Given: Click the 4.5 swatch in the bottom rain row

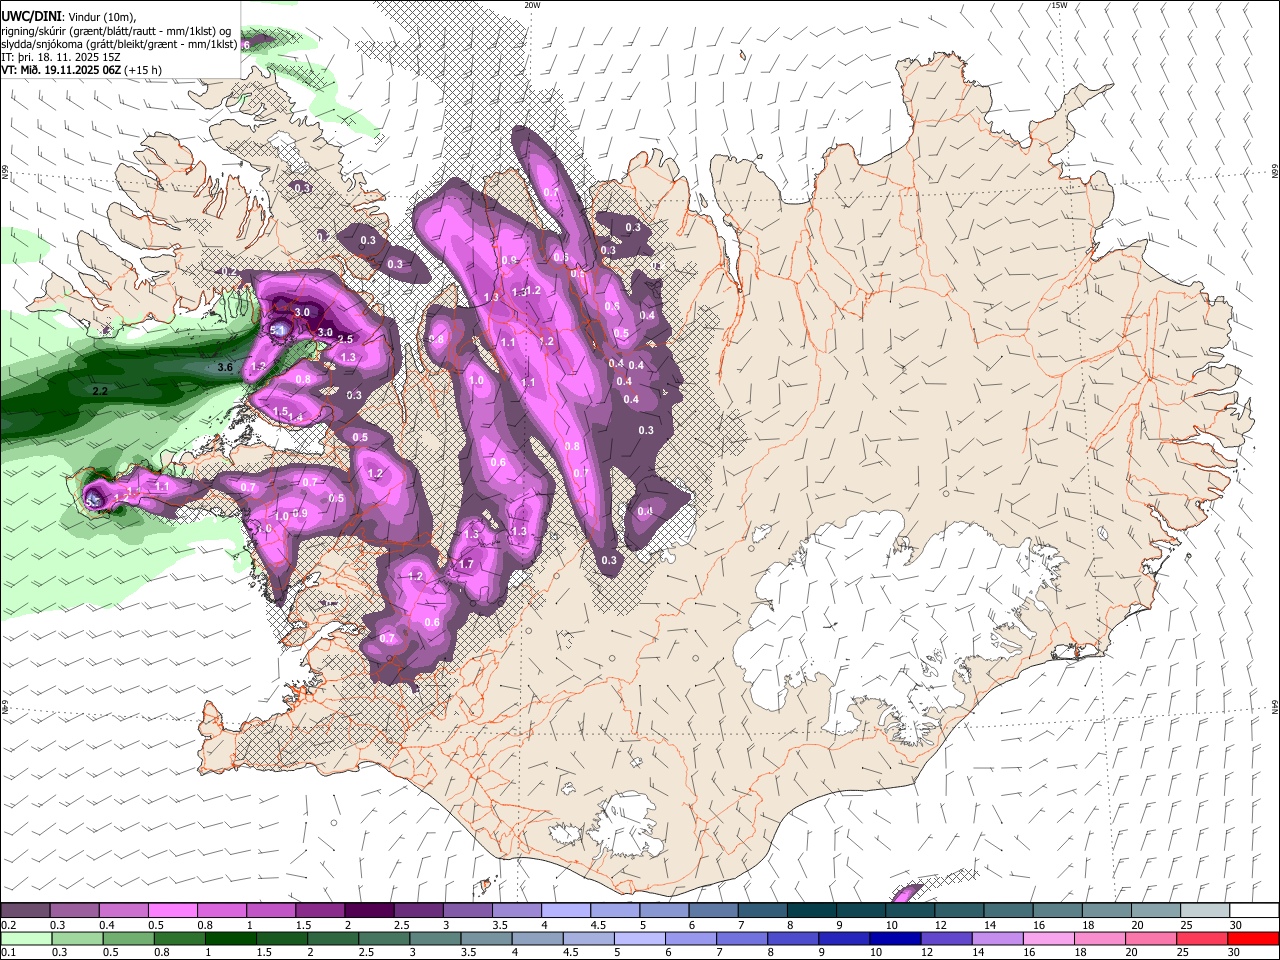Looking at the screenshot, I should (587, 938).
